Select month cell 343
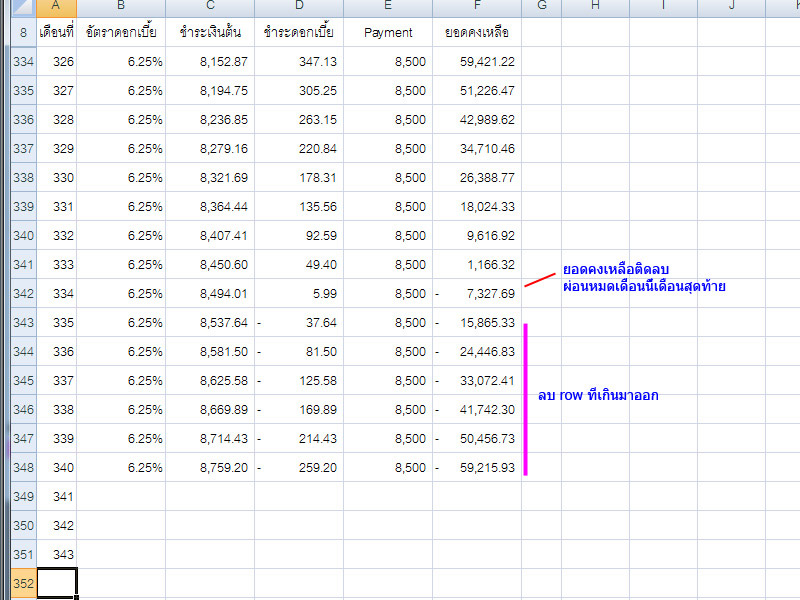Screen dimensions: 800x600 57,554
